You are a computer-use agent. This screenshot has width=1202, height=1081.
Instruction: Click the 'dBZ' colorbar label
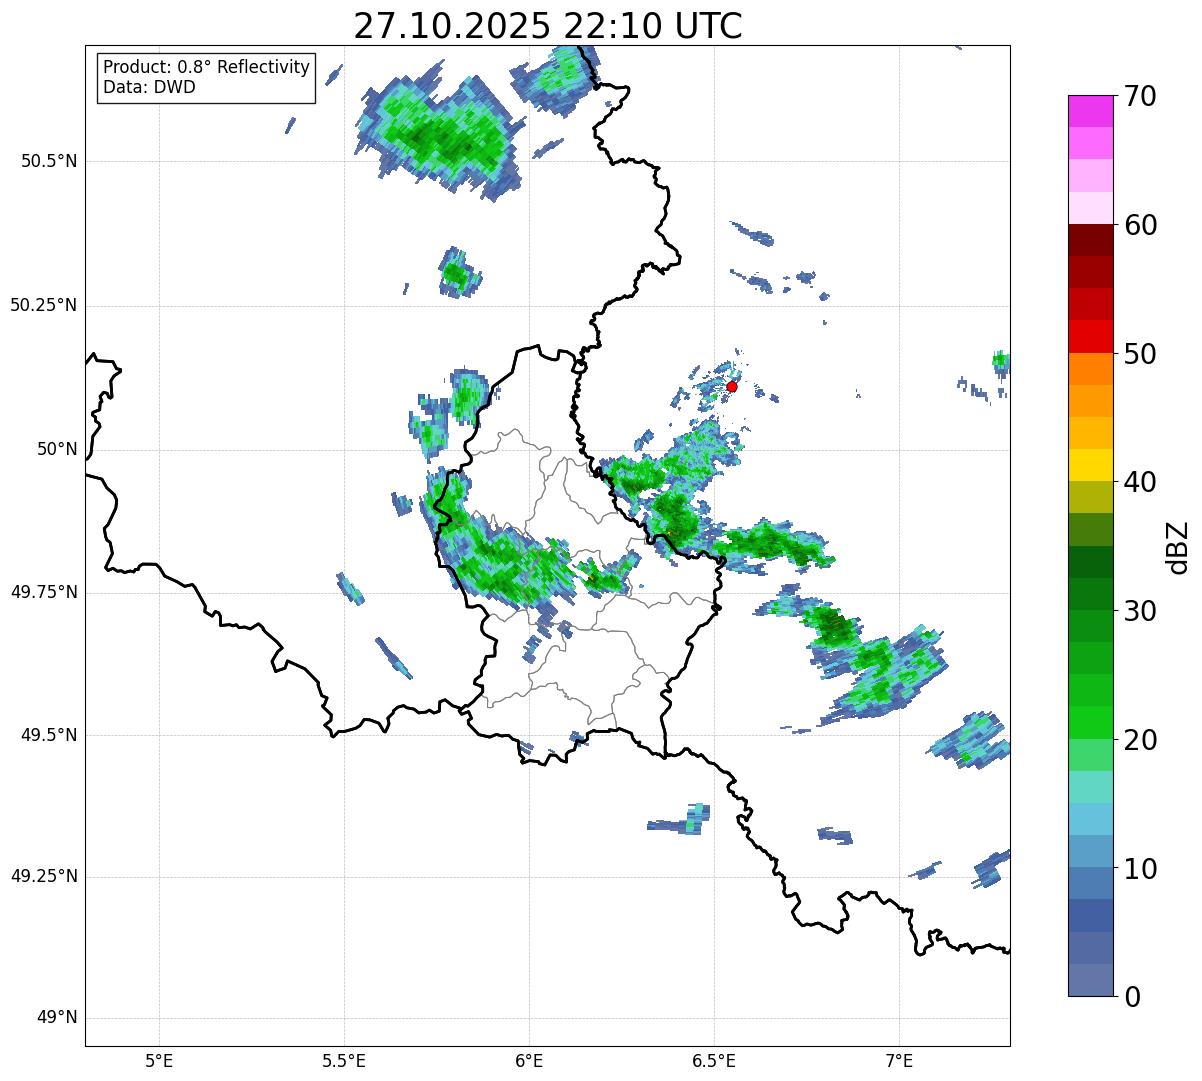[1178, 546]
